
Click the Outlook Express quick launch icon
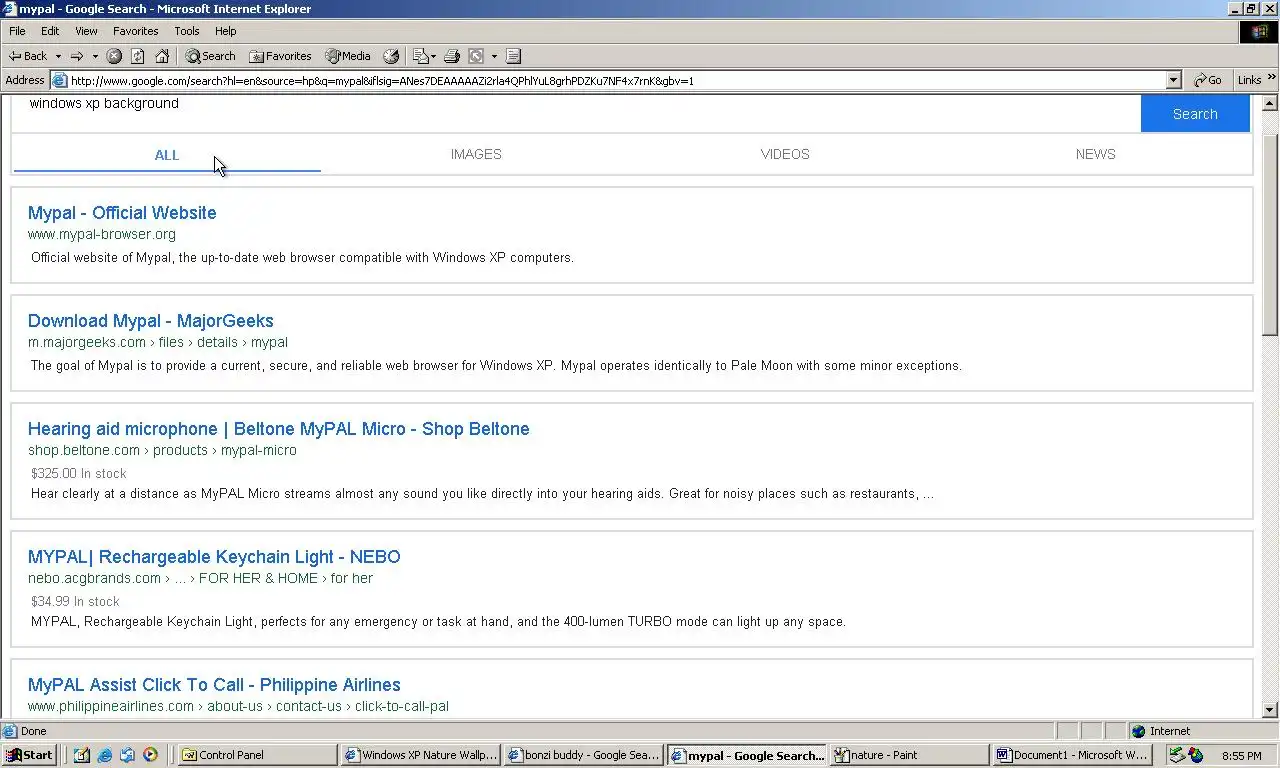click(127, 755)
